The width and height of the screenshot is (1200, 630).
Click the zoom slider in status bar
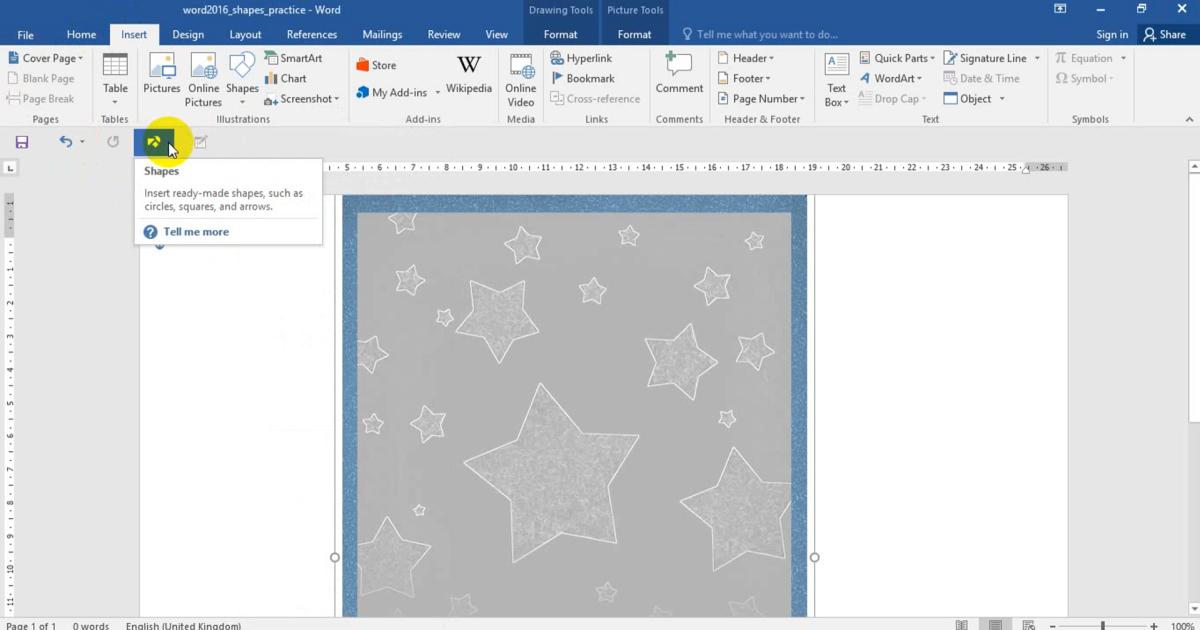pyautogui.click(x=1103, y=625)
